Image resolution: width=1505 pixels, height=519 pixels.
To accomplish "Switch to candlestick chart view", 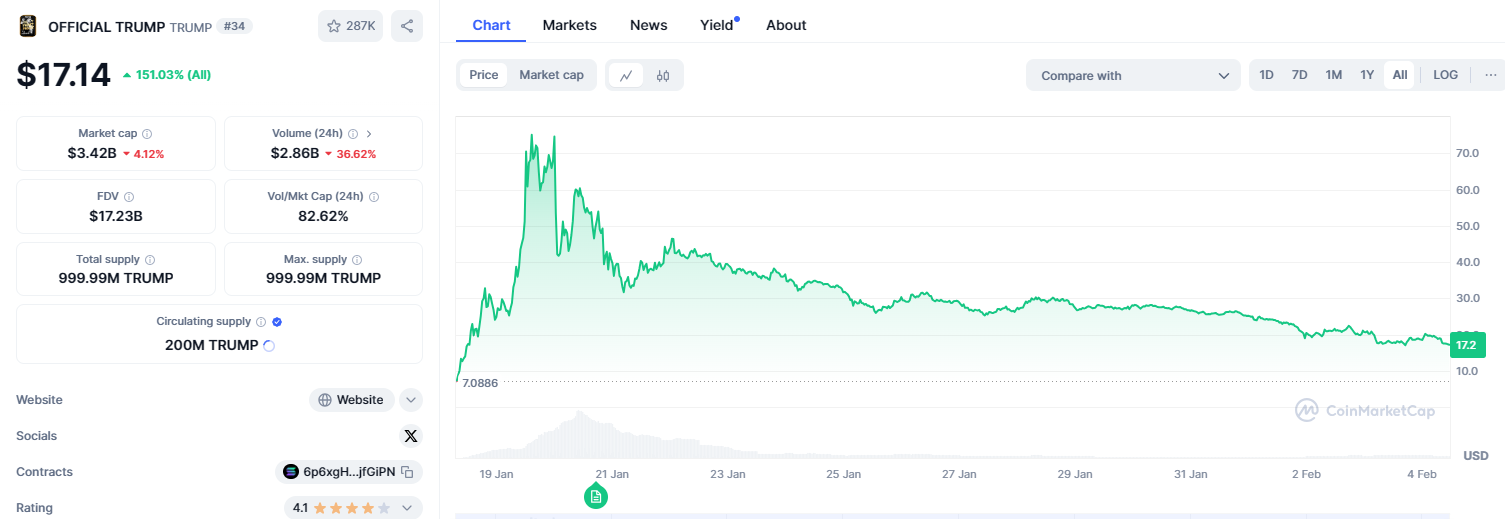I will pyautogui.click(x=663, y=75).
